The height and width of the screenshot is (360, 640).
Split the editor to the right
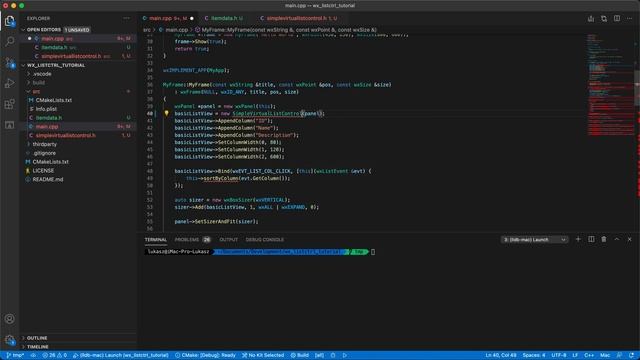point(617,18)
